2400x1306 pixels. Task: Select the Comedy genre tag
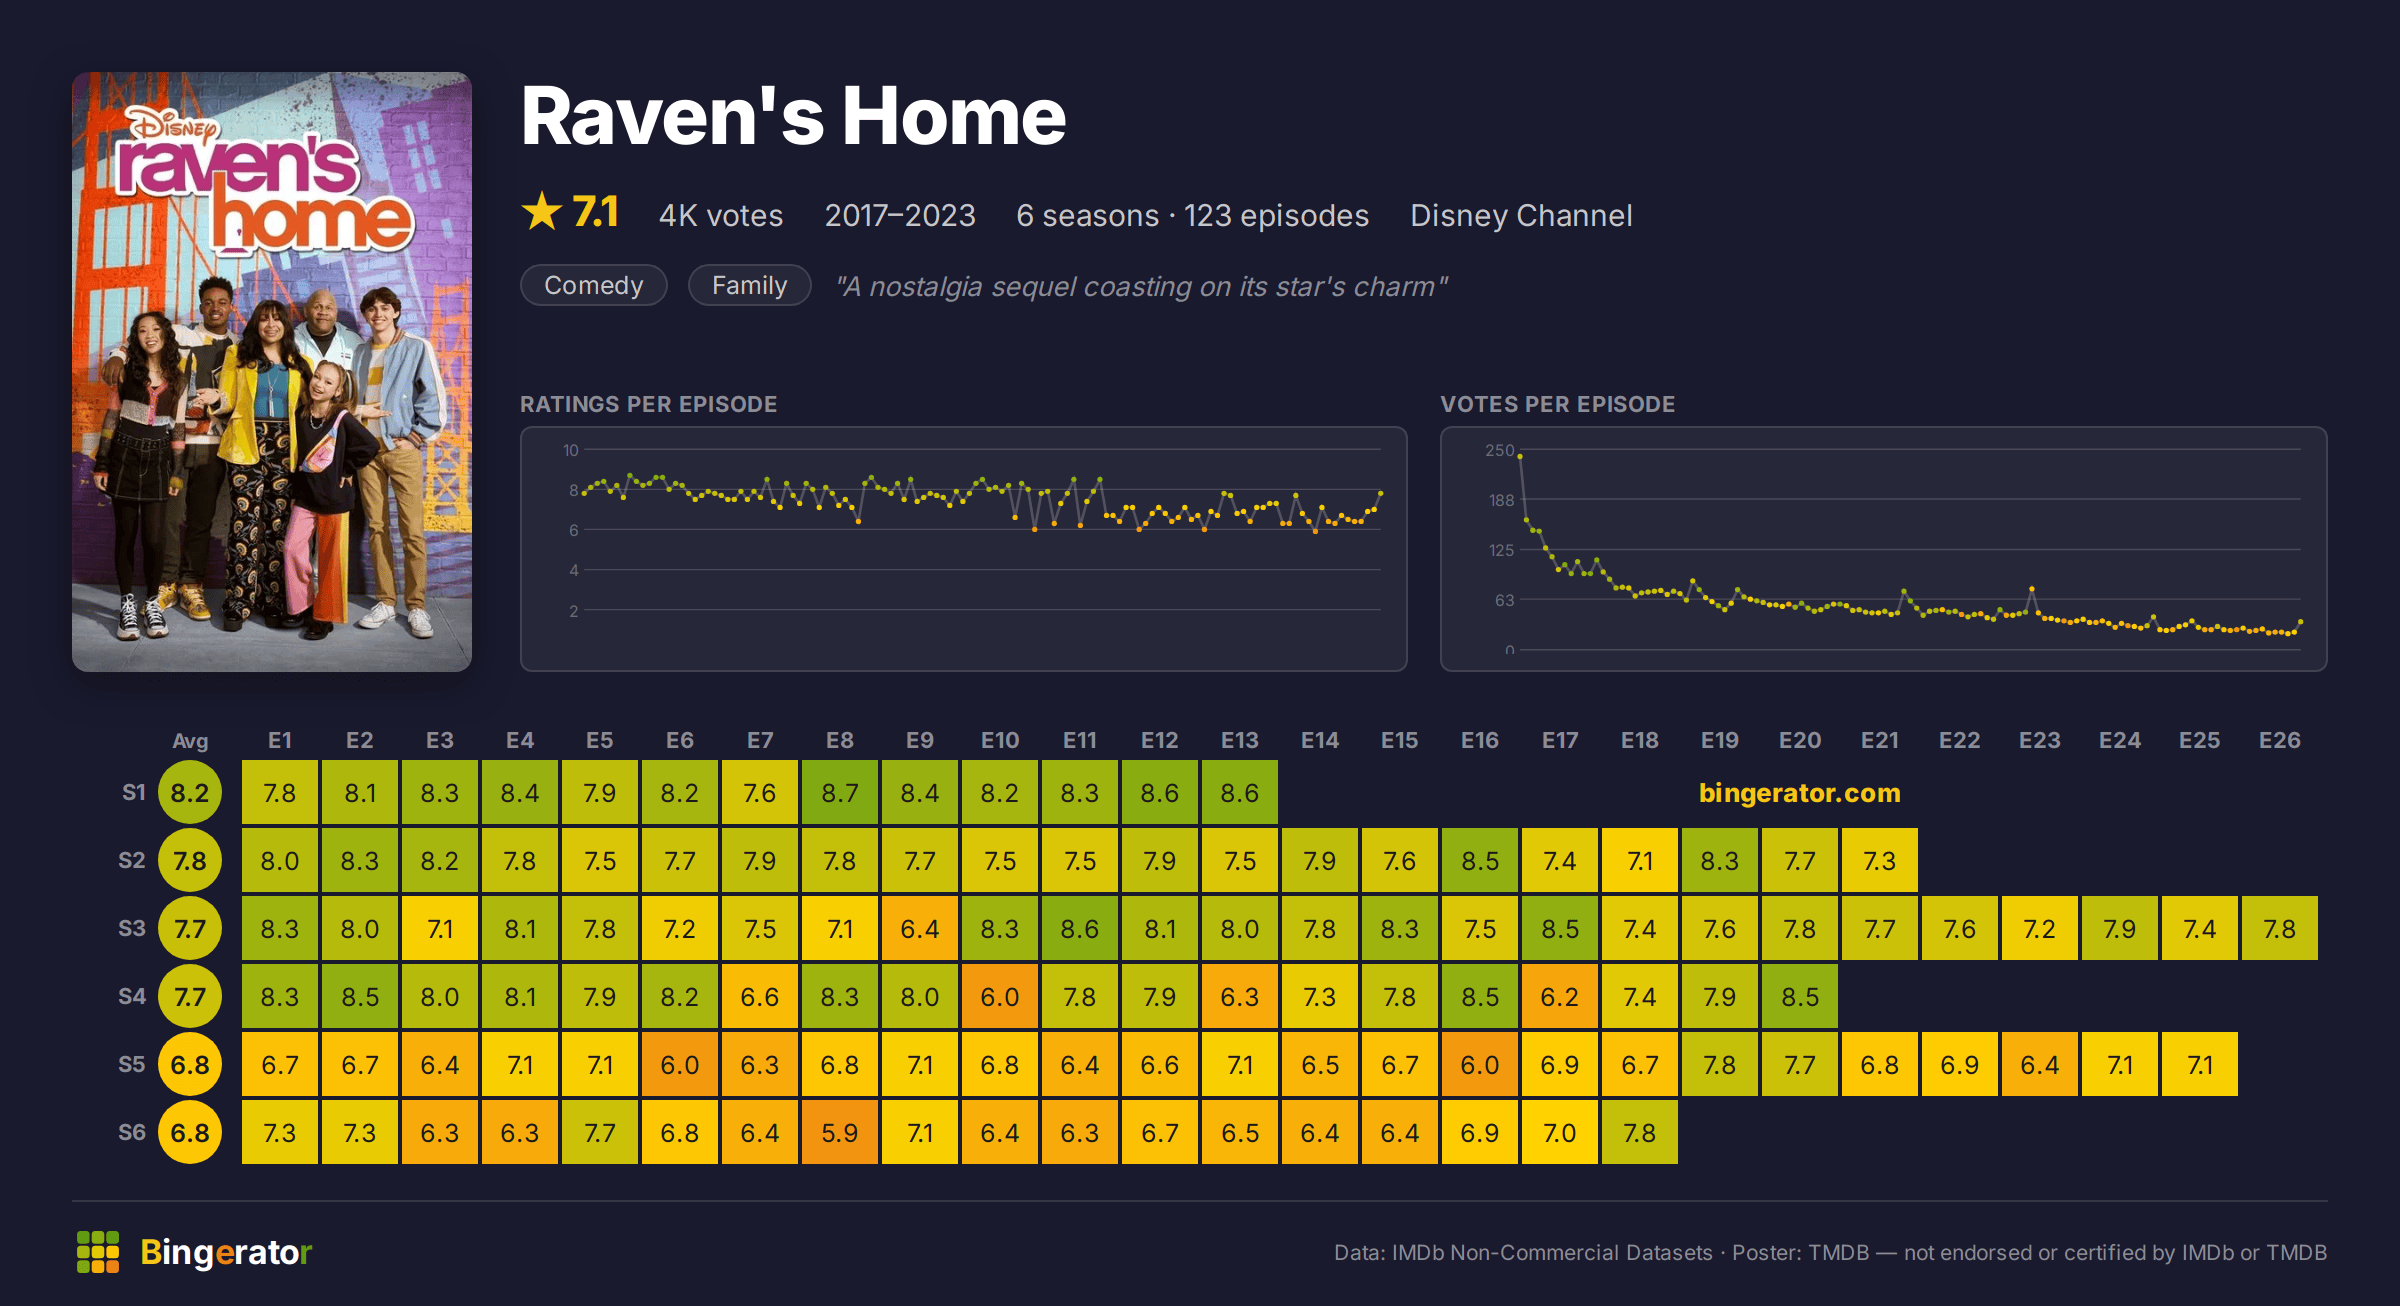594,285
